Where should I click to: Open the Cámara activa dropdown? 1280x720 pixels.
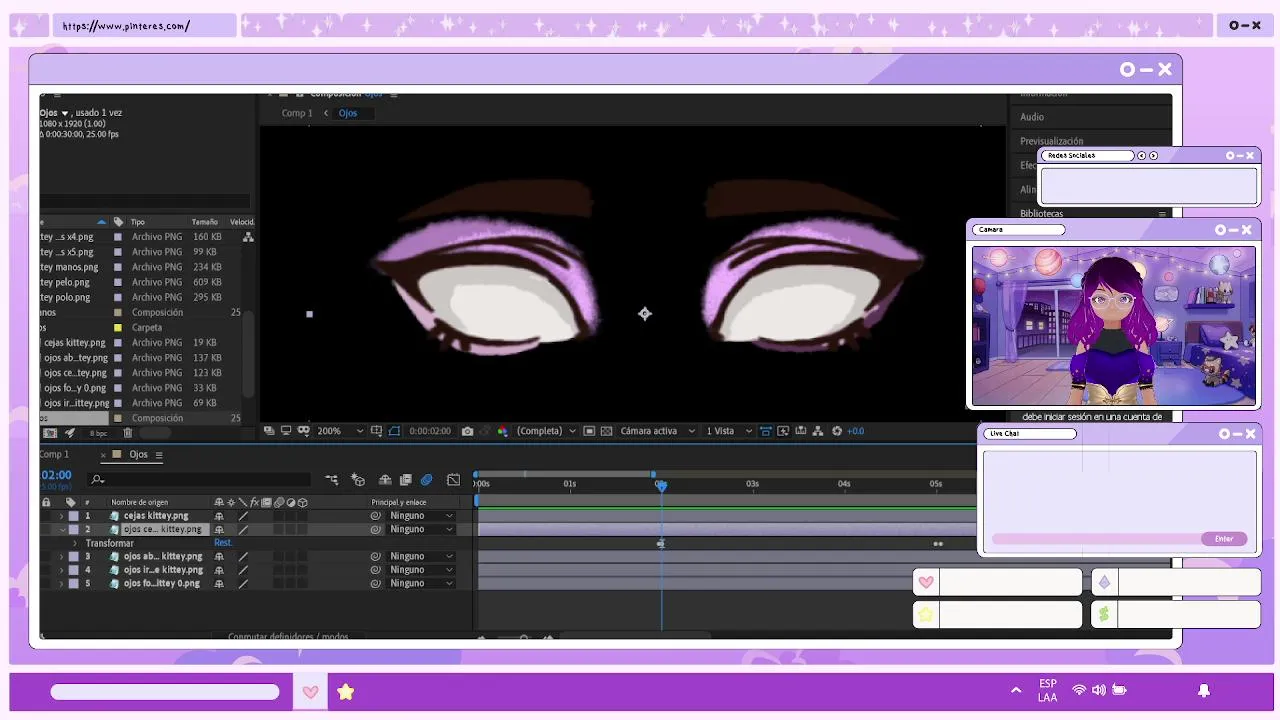pos(656,431)
